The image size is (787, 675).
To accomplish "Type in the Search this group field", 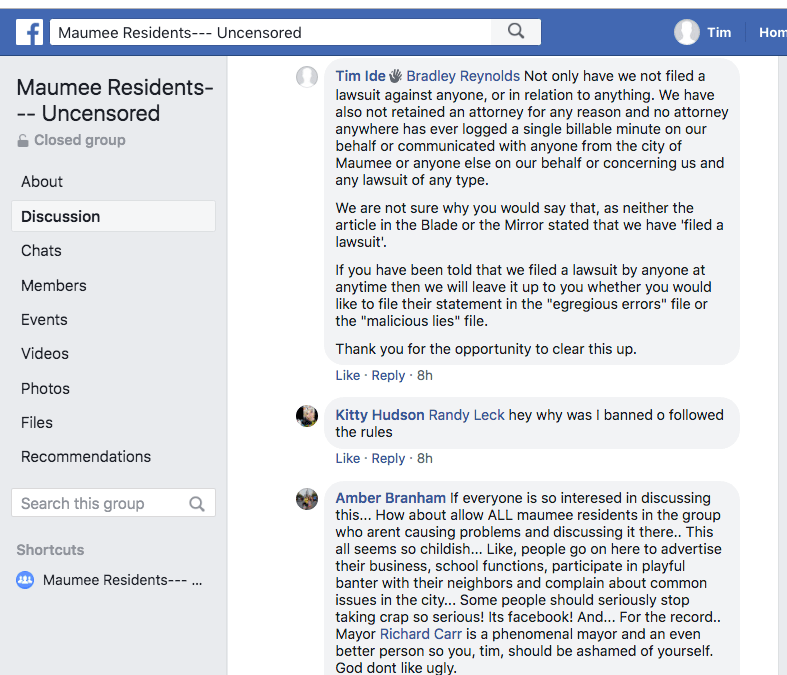I will click(100, 504).
